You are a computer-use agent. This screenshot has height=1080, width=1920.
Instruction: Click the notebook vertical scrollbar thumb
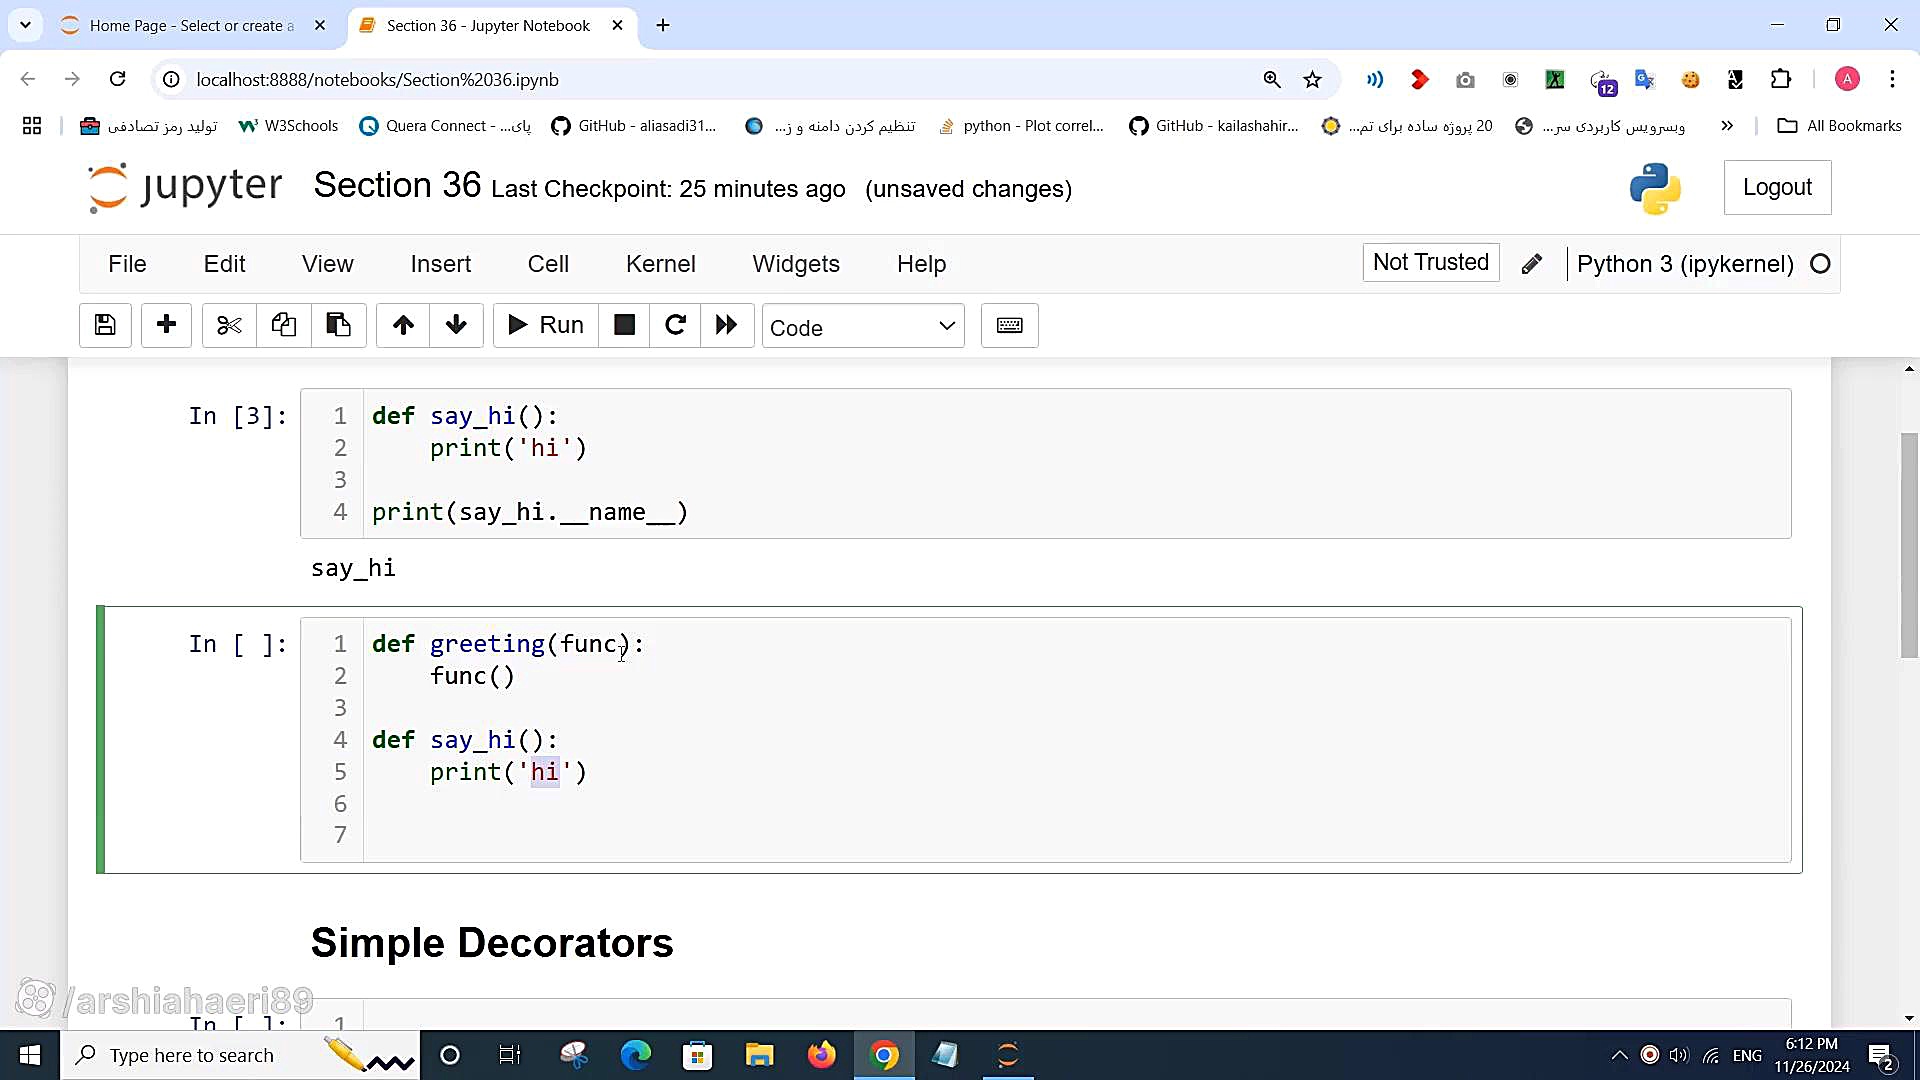click(1909, 545)
